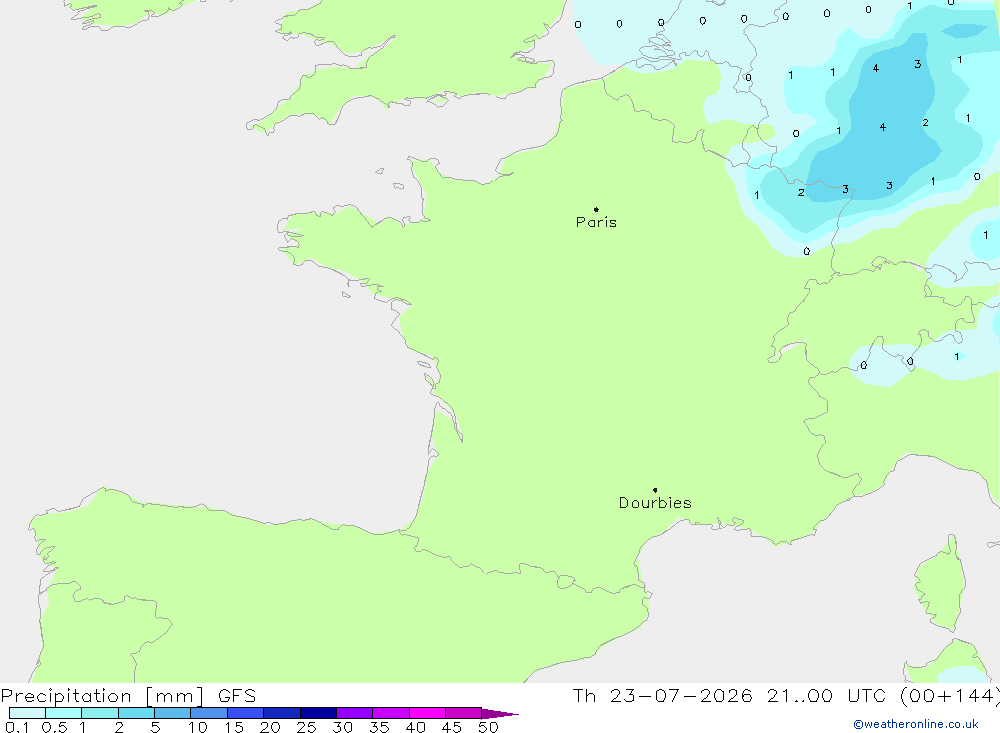Select the Dourbies location dot marker
This screenshot has height=733, width=1000.
(655, 490)
